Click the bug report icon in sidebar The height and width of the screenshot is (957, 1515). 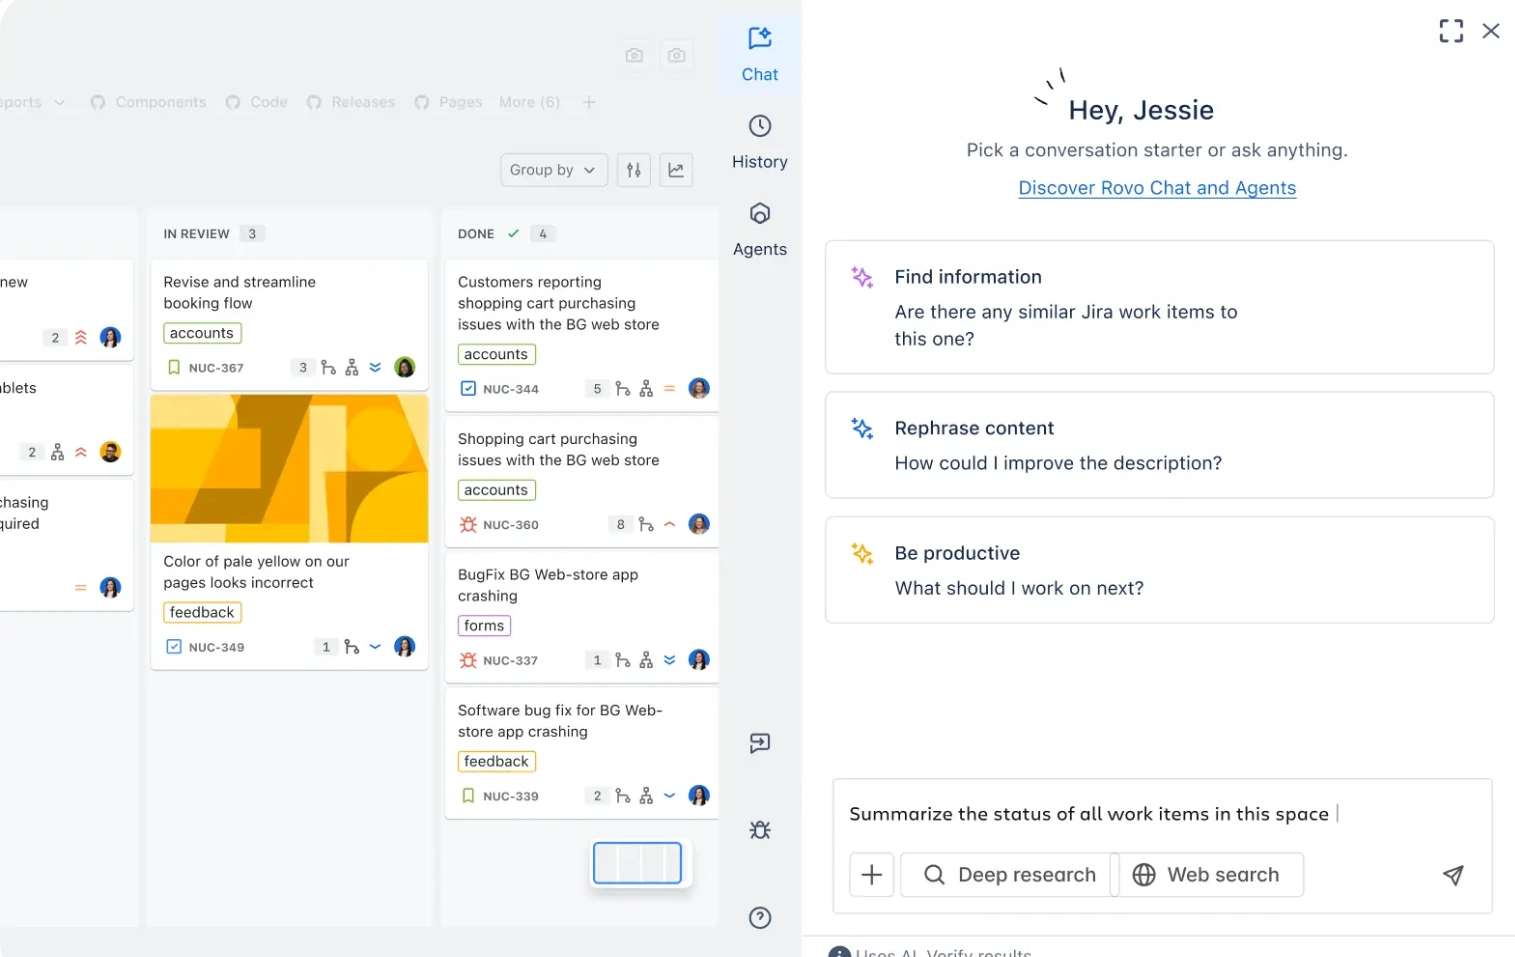point(759,830)
